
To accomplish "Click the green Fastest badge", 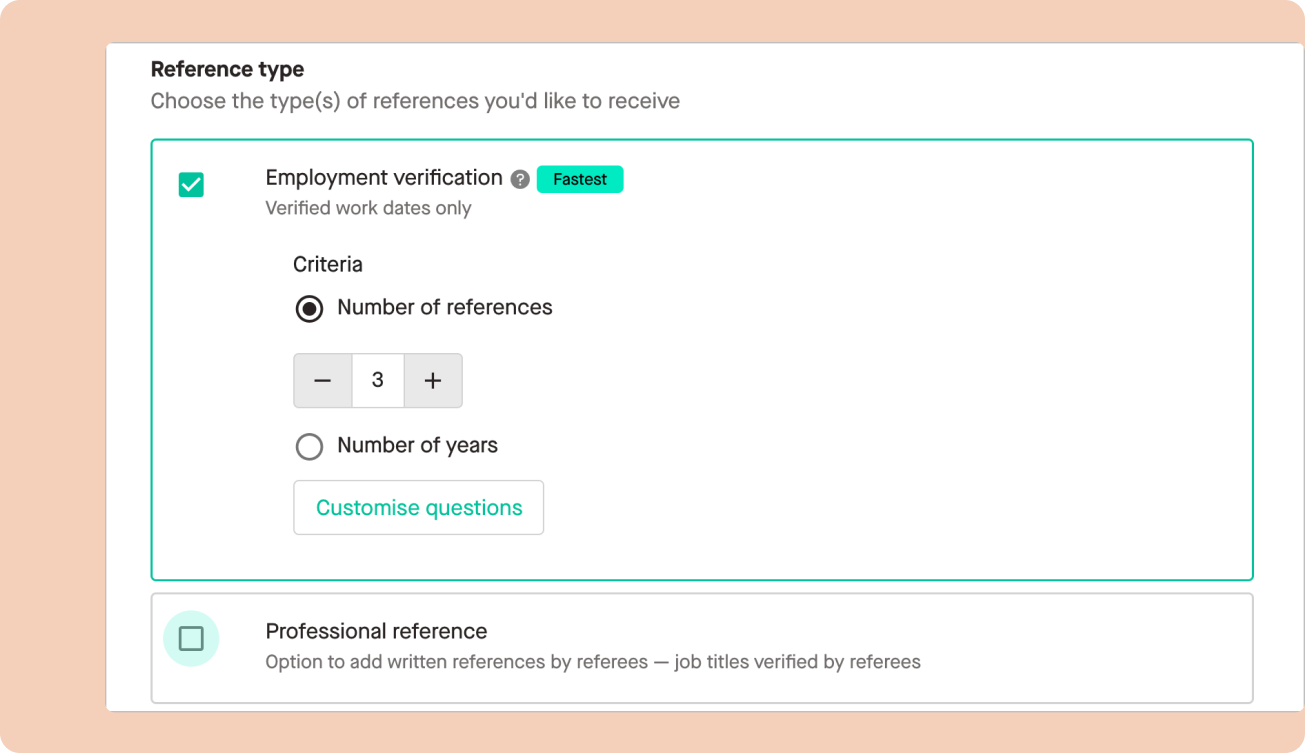I will pyautogui.click(x=580, y=179).
